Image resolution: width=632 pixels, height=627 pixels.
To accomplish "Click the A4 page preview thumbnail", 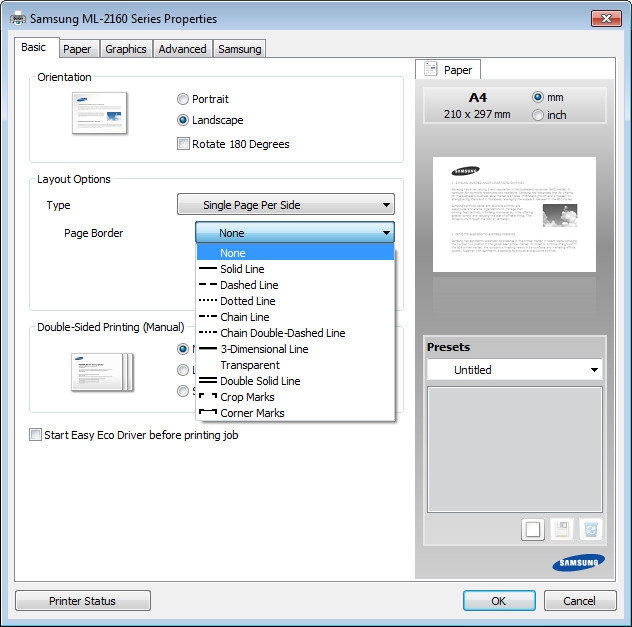I will pos(514,214).
